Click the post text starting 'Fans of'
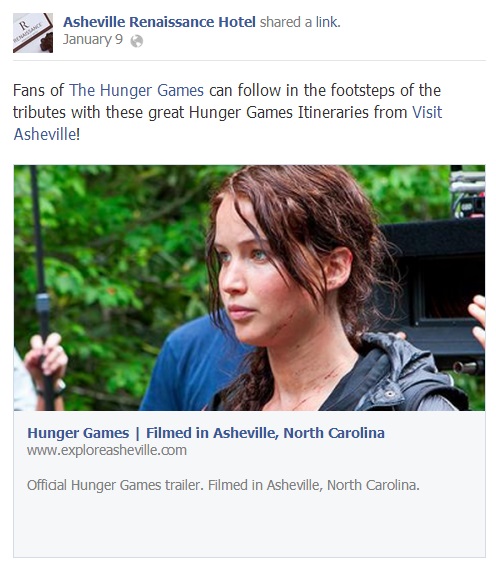This screenshot has width=496, height=568. click(x=227, y=112)
